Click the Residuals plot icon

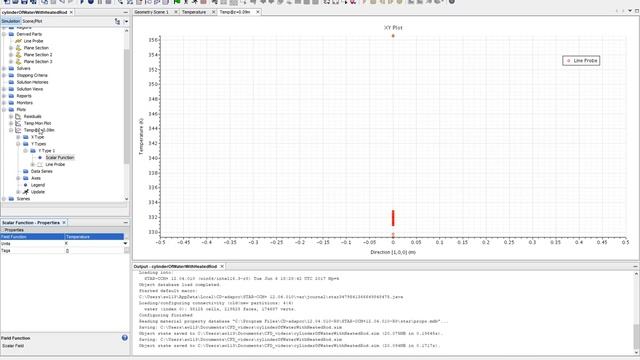click(18, 116)
